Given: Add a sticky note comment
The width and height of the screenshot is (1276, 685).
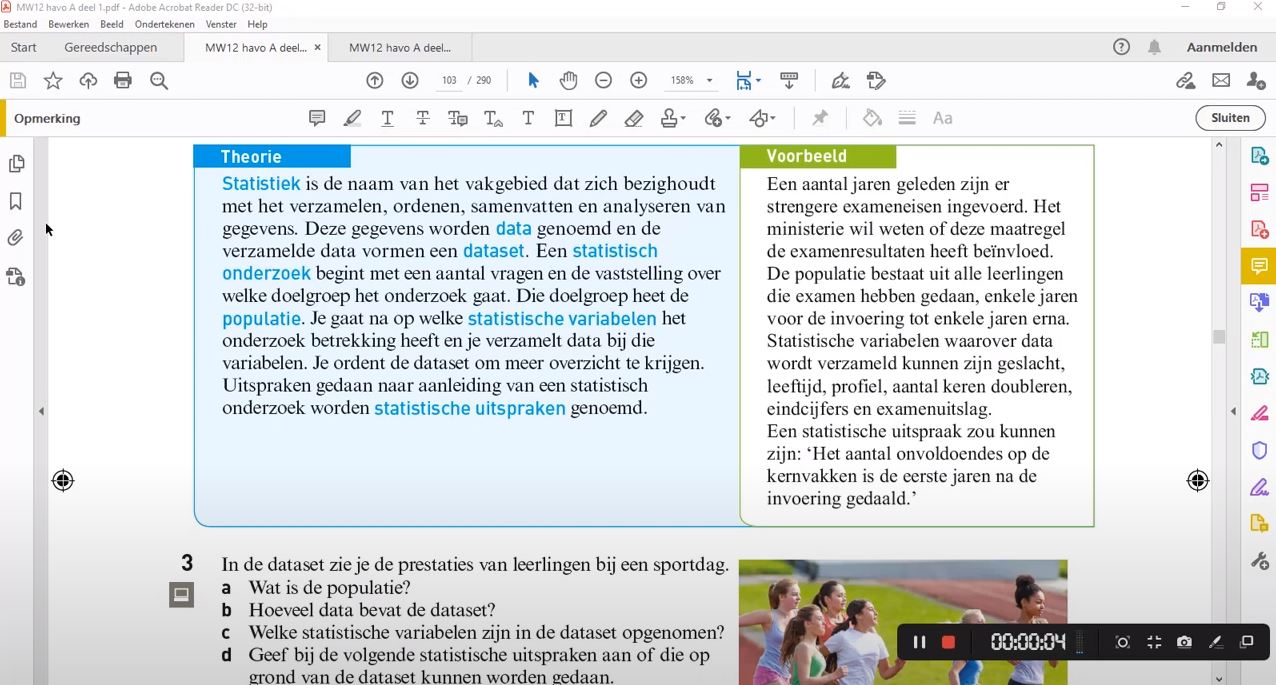Looking at the screenshot, I should tap(317, 118).
